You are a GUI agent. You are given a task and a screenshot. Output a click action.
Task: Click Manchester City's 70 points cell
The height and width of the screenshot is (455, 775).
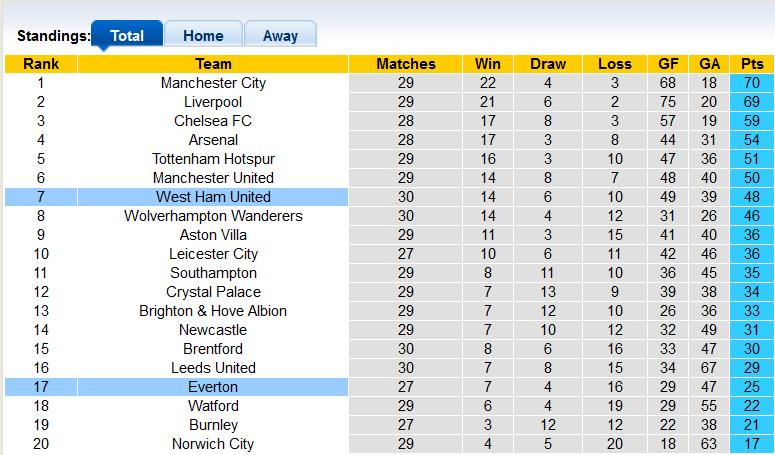pos(752,83)
